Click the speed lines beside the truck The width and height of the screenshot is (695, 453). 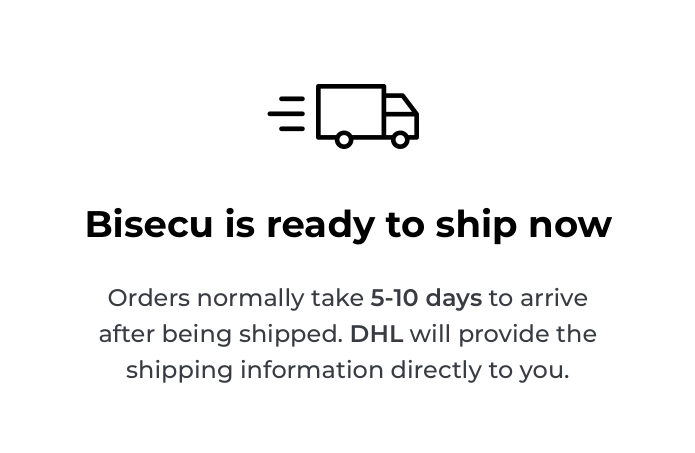(x=287, y=114)
